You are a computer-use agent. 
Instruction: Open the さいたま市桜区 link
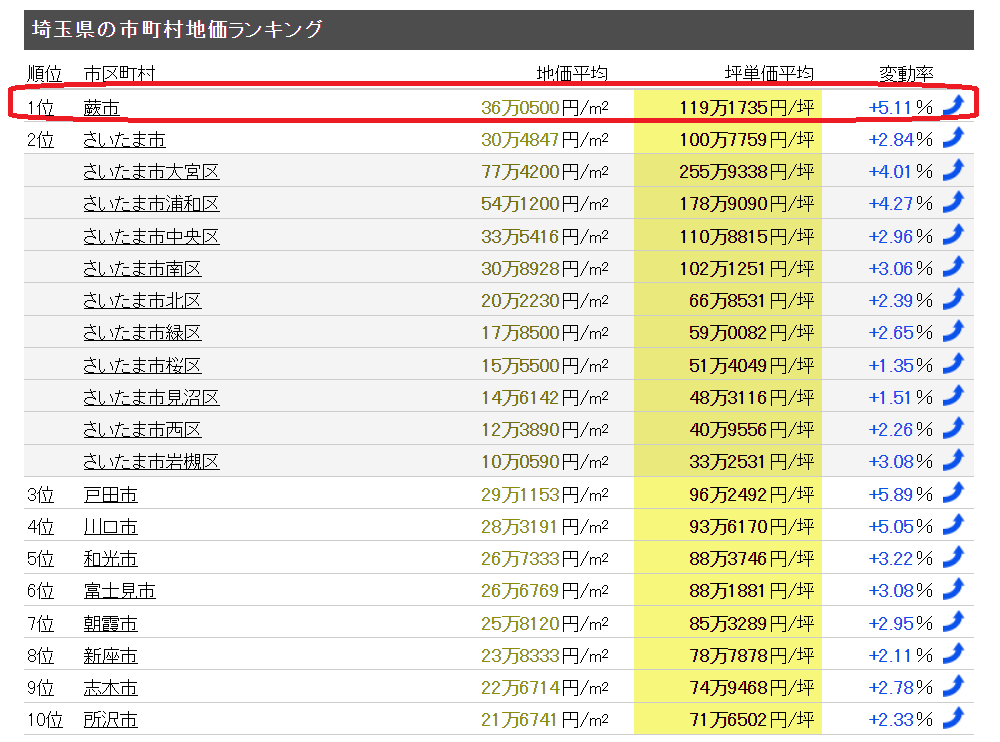pyautogui.click(x=142, y=366)
